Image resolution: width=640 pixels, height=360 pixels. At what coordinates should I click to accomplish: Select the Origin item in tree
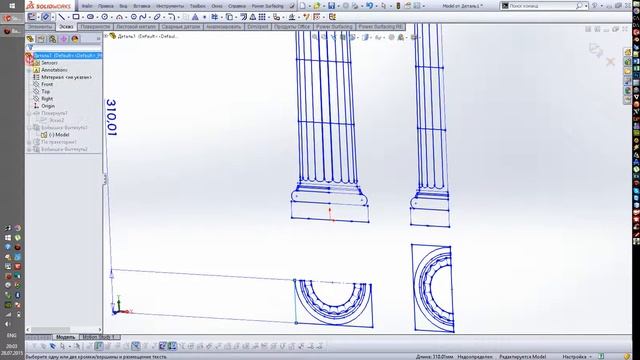click(x=48, y=106)
